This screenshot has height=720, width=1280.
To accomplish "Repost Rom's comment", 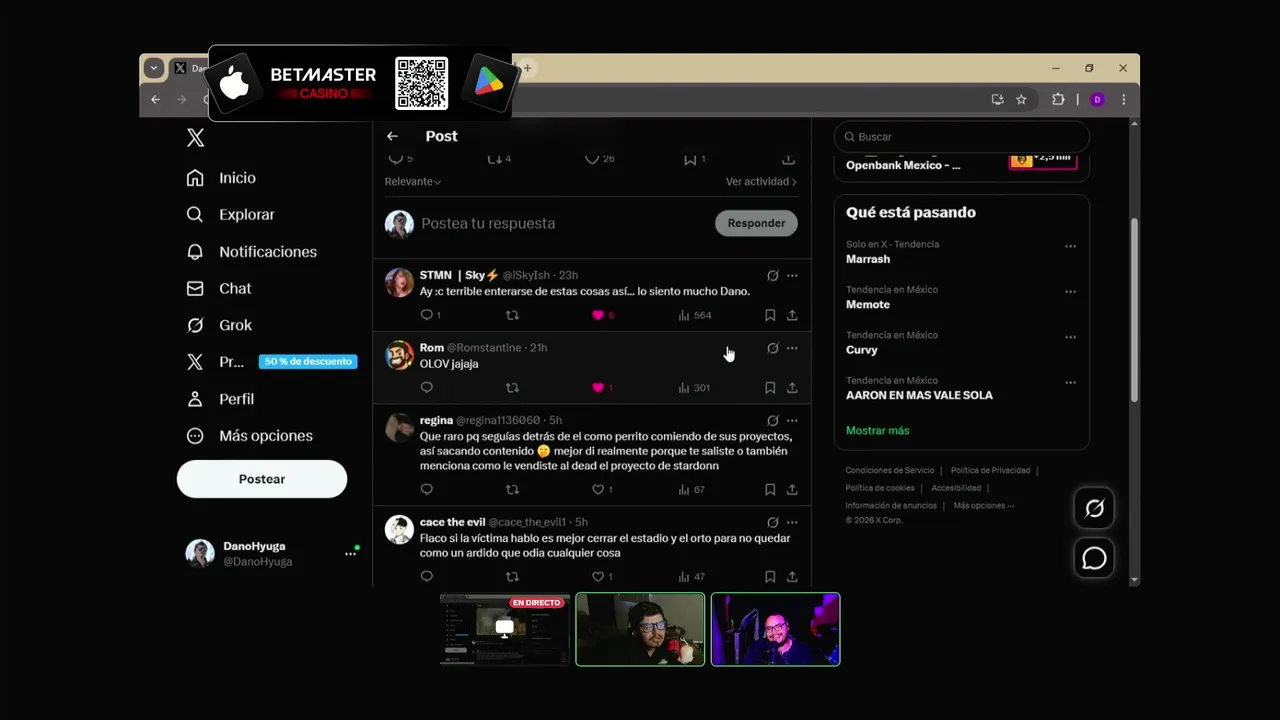I will point(512,387).
